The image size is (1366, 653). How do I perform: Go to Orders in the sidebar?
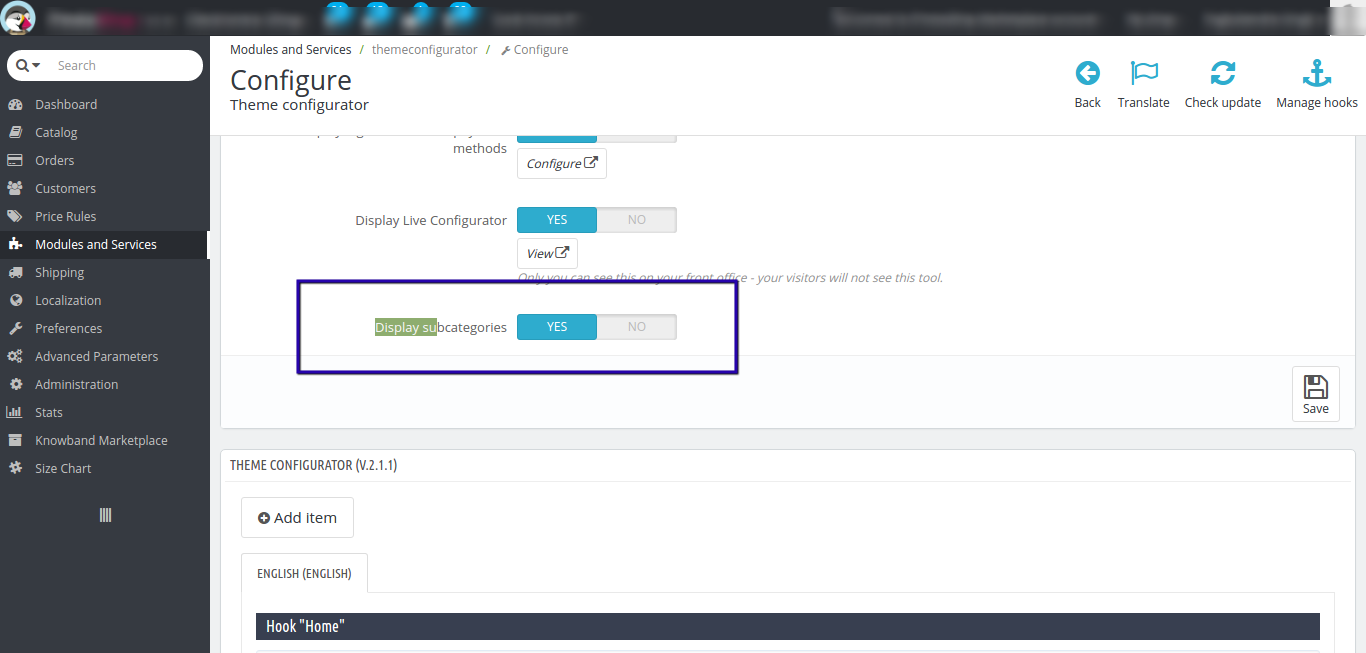tap(54, 160)
